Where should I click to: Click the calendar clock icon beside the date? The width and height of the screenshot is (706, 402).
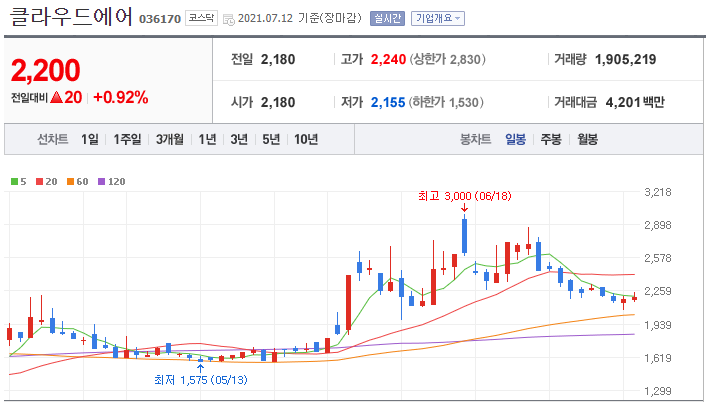coord(229,19)
